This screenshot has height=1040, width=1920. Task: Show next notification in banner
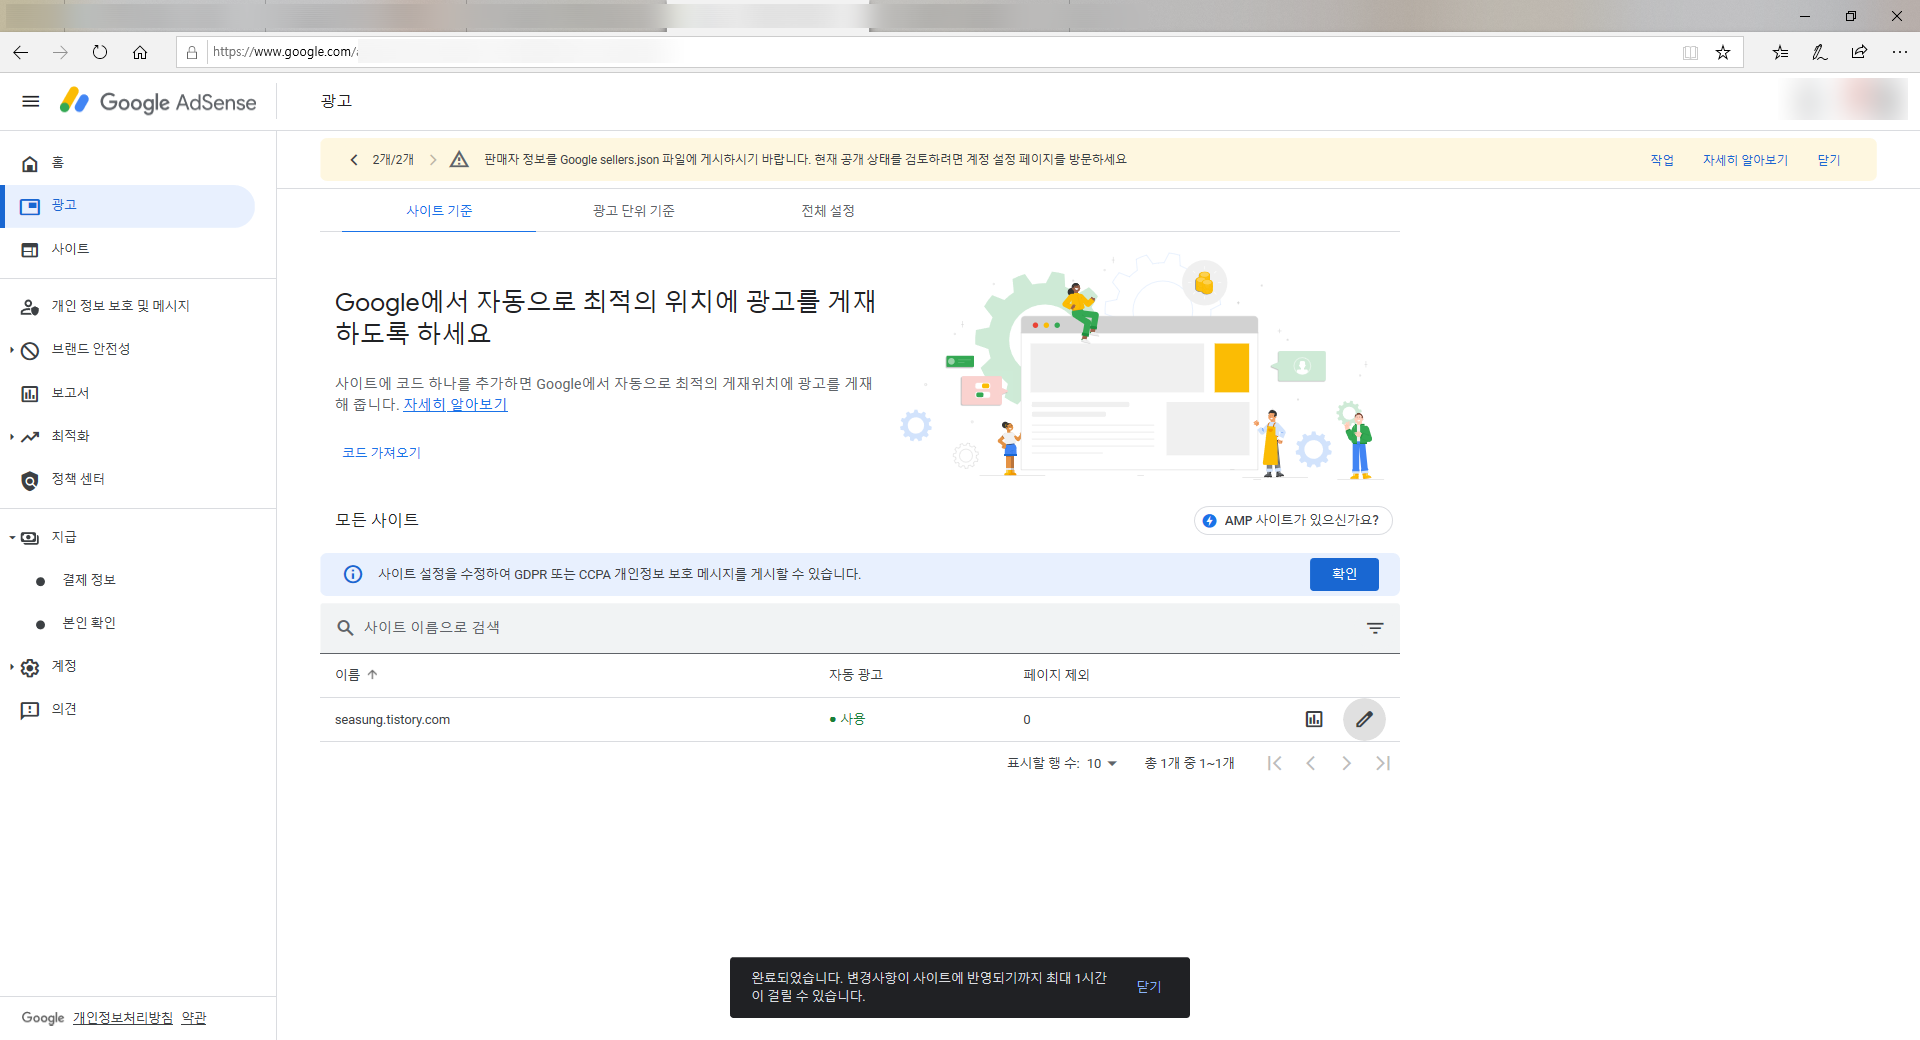[433, 160]
